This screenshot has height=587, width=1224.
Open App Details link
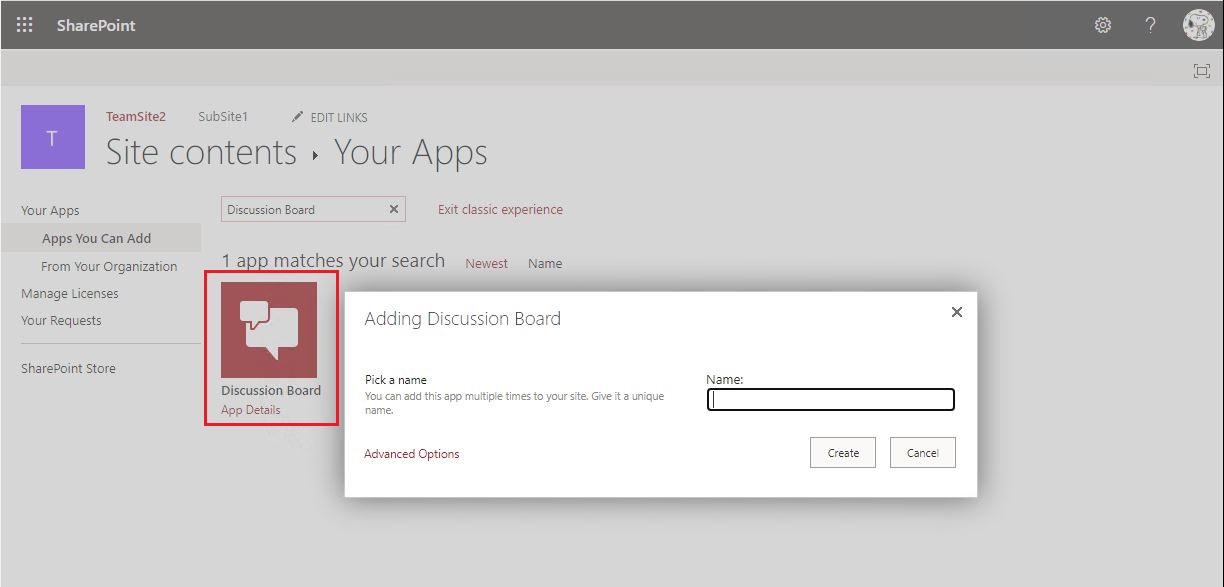[x=251, y=410]
